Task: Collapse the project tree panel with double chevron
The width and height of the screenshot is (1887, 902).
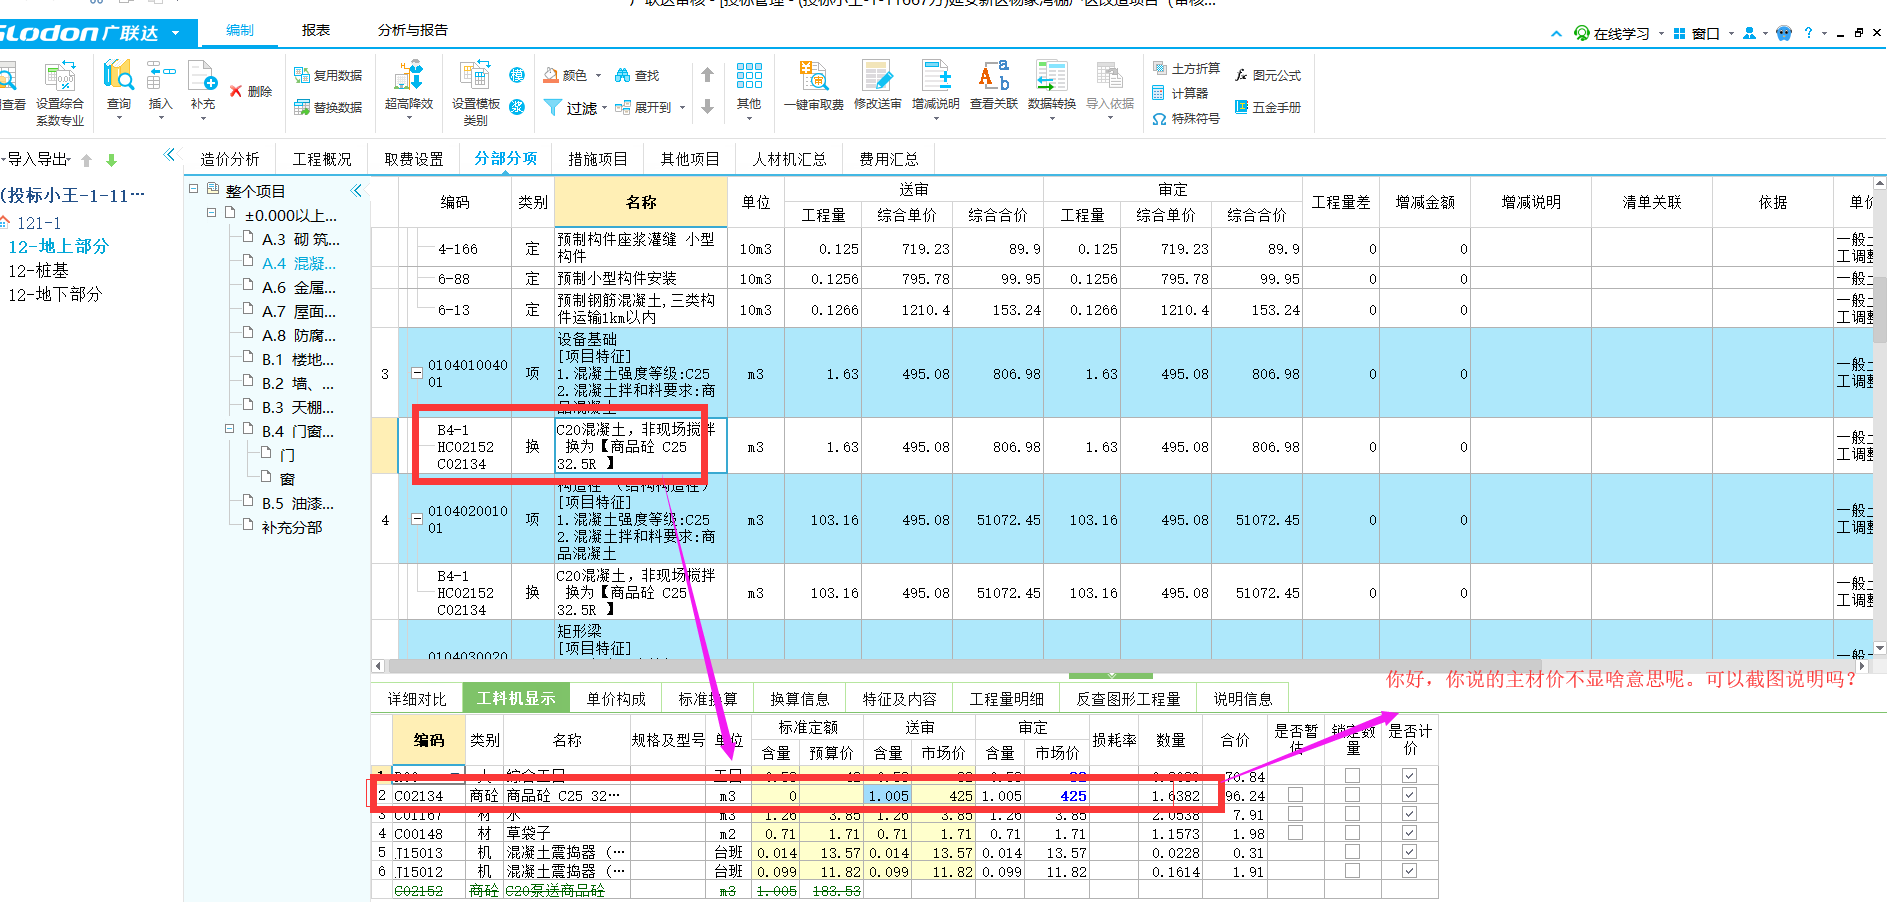Action: (356, 190)
